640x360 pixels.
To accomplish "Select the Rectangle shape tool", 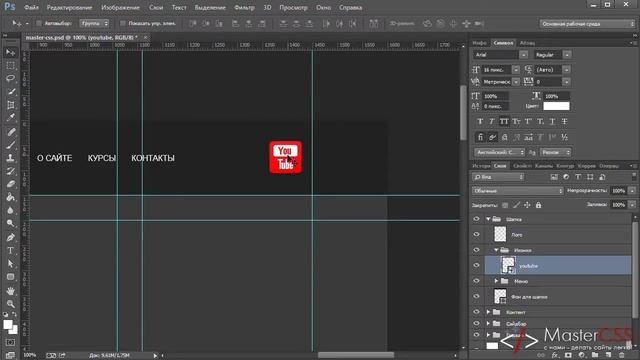I will point(11,277).
